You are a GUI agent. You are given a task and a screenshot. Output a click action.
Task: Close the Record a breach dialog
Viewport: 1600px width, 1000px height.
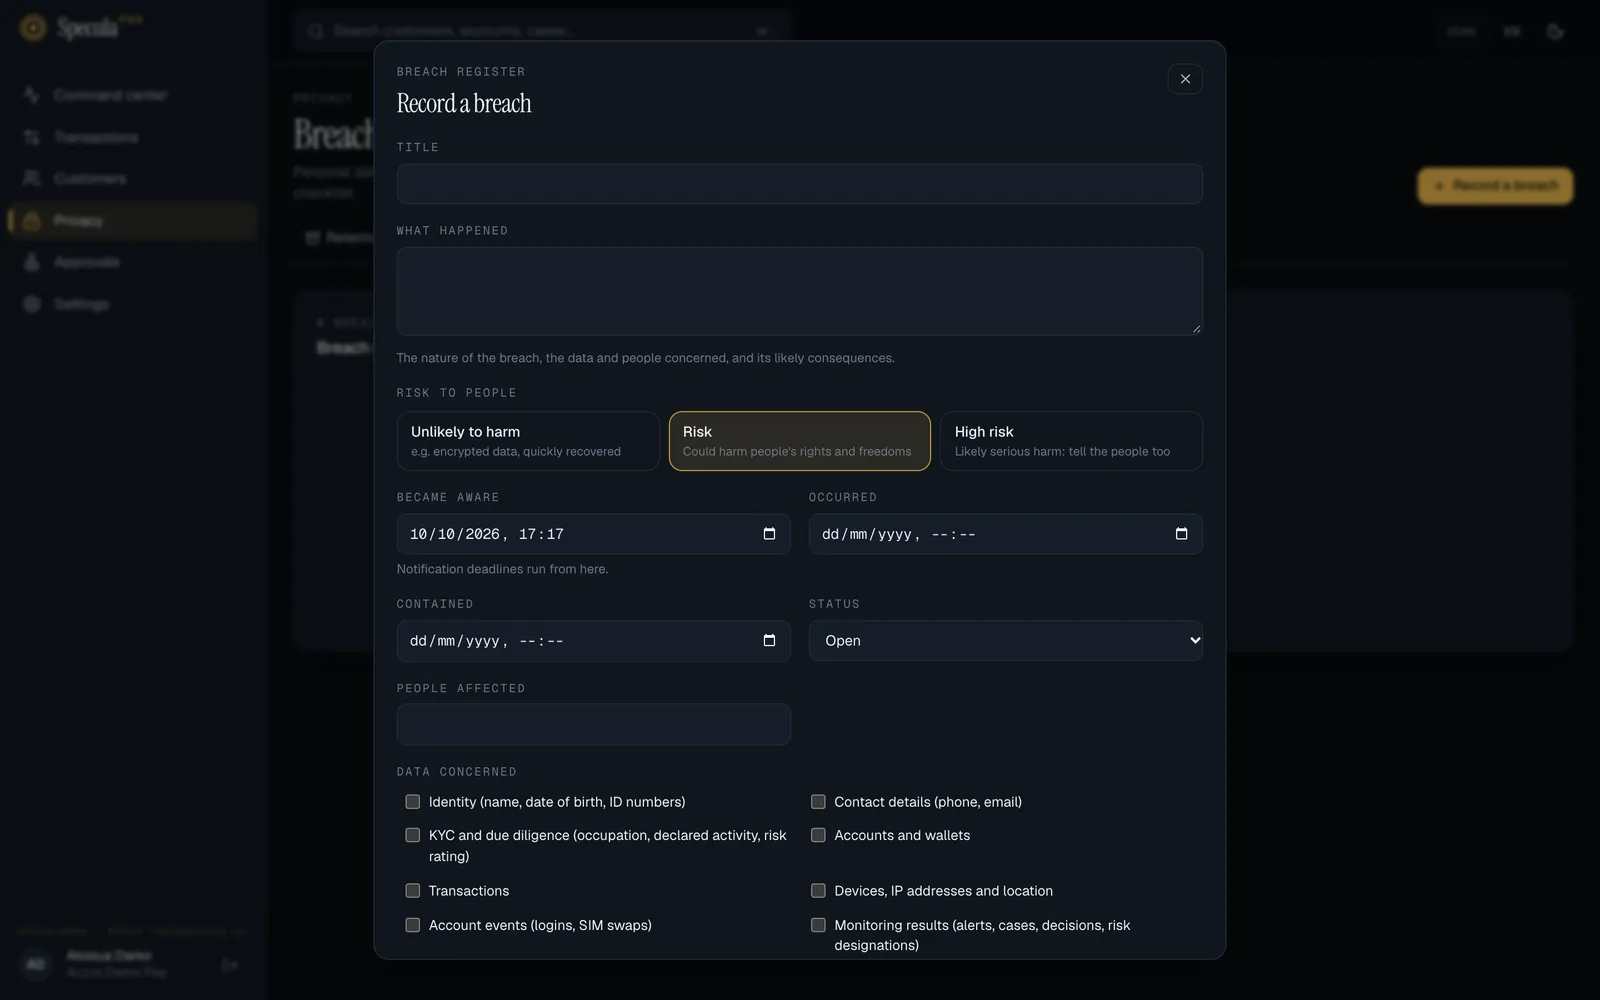pyautogui.click(x=1185, y=79)
